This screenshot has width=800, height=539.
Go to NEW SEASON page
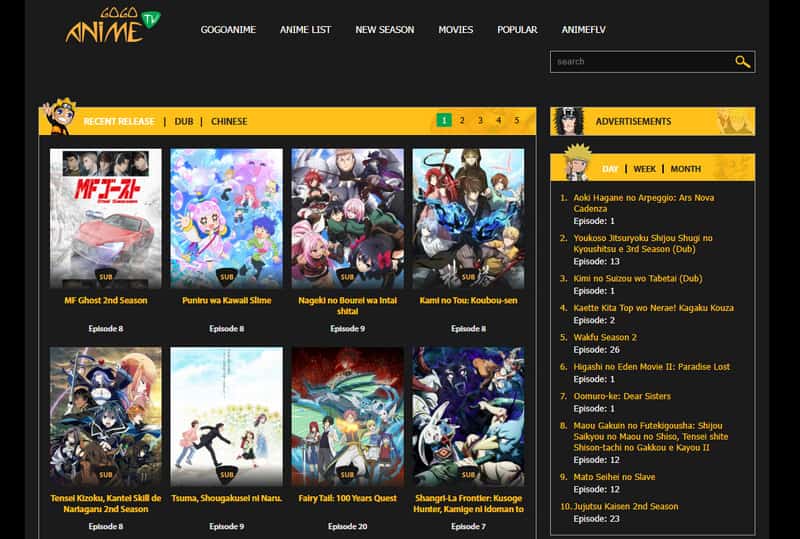coord(385,30)
